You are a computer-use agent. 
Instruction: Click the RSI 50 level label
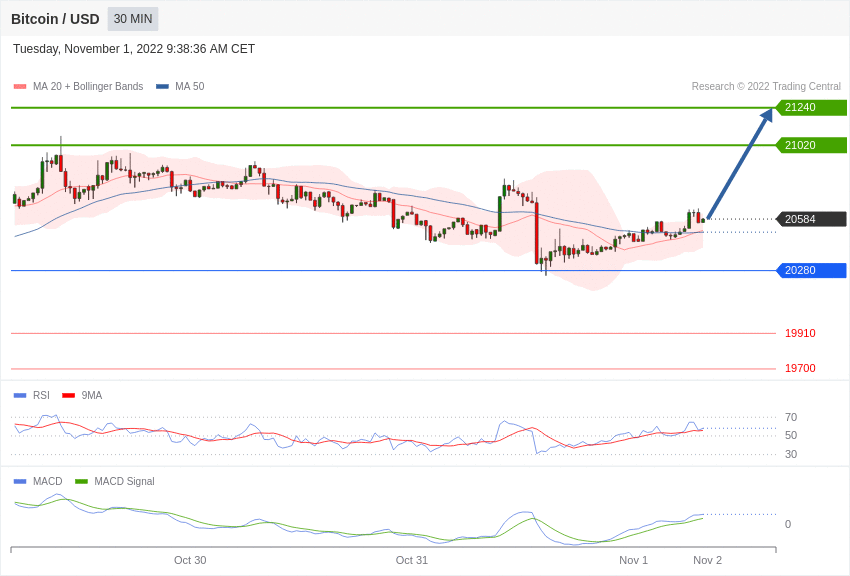791,435
